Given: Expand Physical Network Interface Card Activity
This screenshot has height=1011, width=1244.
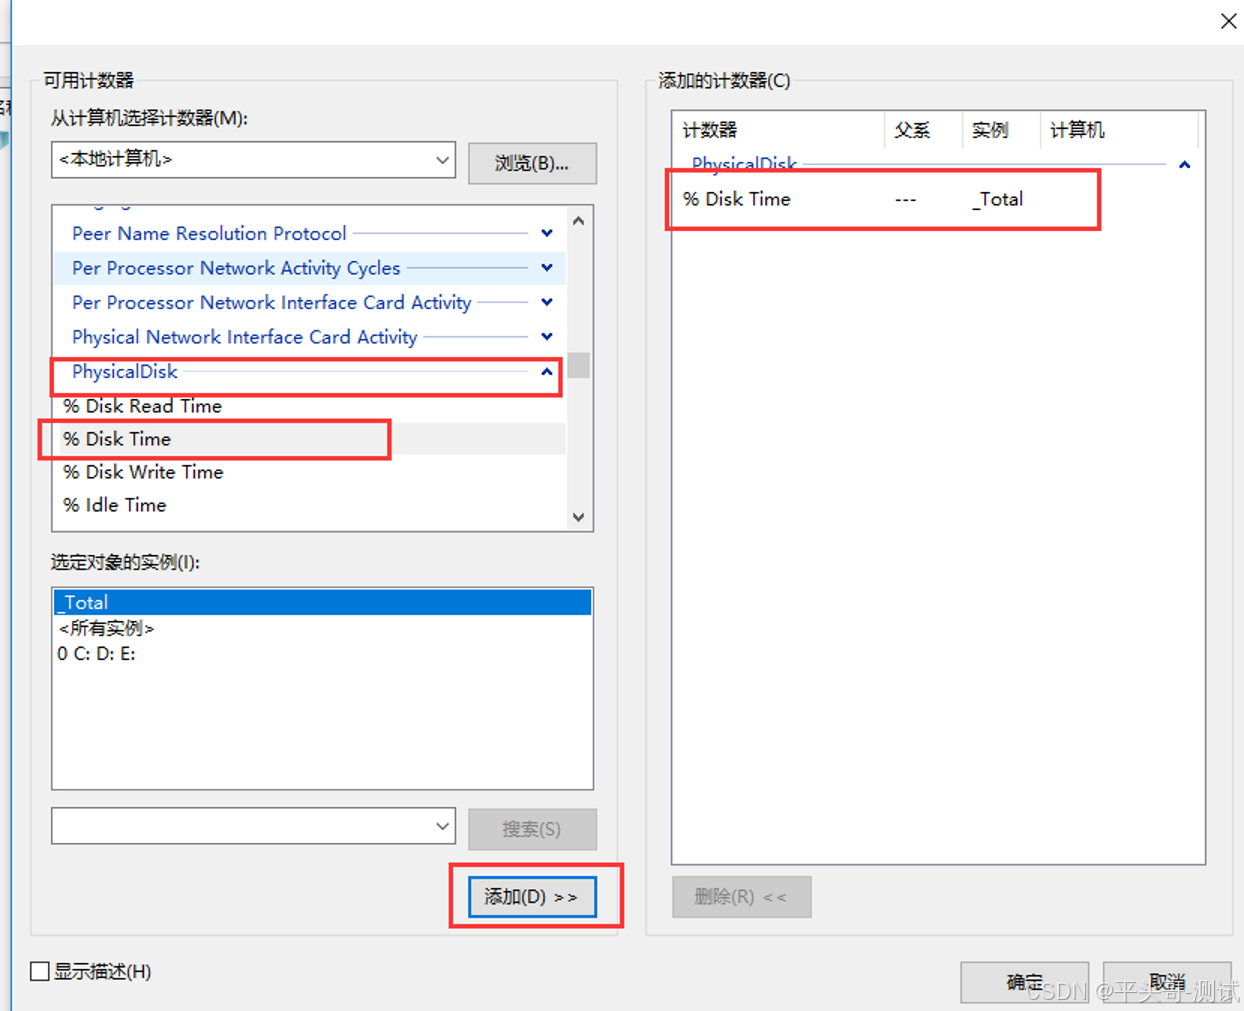Looking at the screenshot, I should point(547,337).
